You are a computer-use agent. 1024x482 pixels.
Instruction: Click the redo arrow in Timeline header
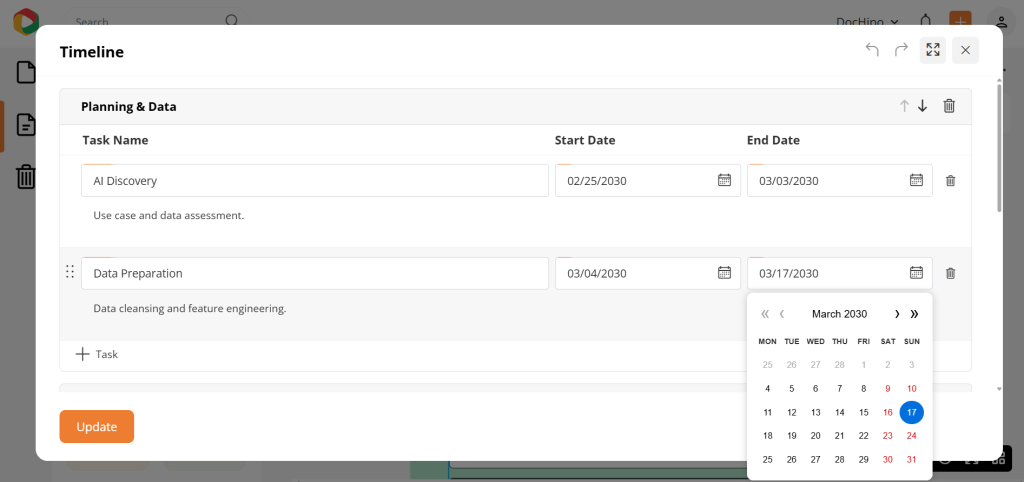901,50
